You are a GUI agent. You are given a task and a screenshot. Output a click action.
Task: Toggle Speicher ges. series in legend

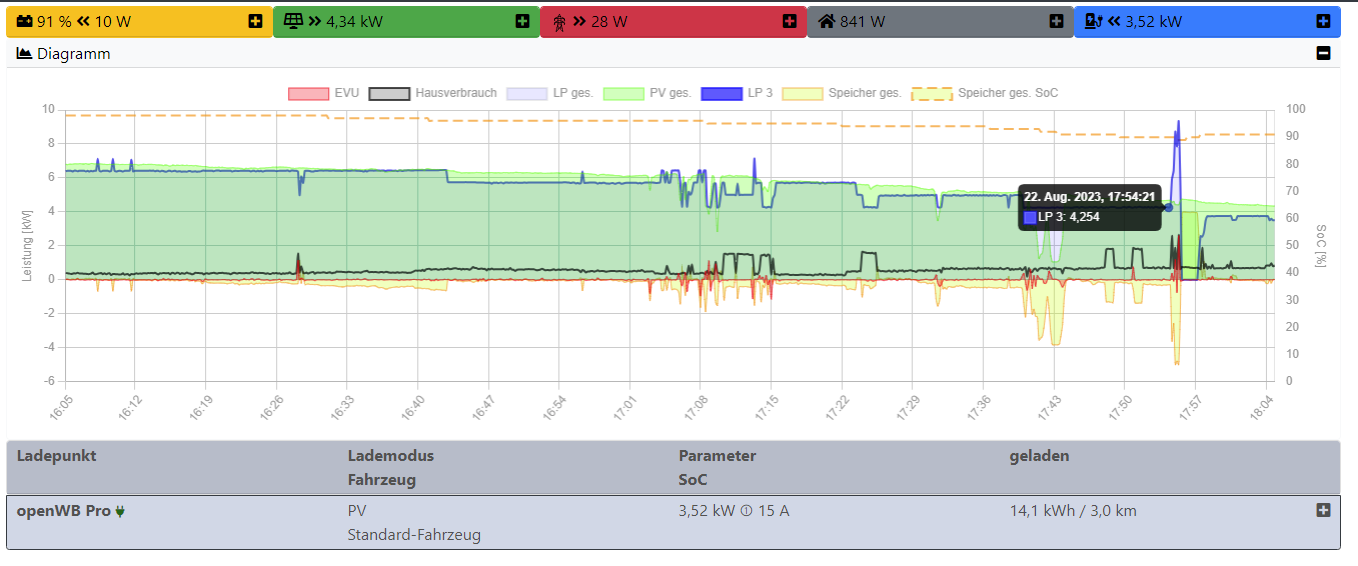[x=841, y=93]
